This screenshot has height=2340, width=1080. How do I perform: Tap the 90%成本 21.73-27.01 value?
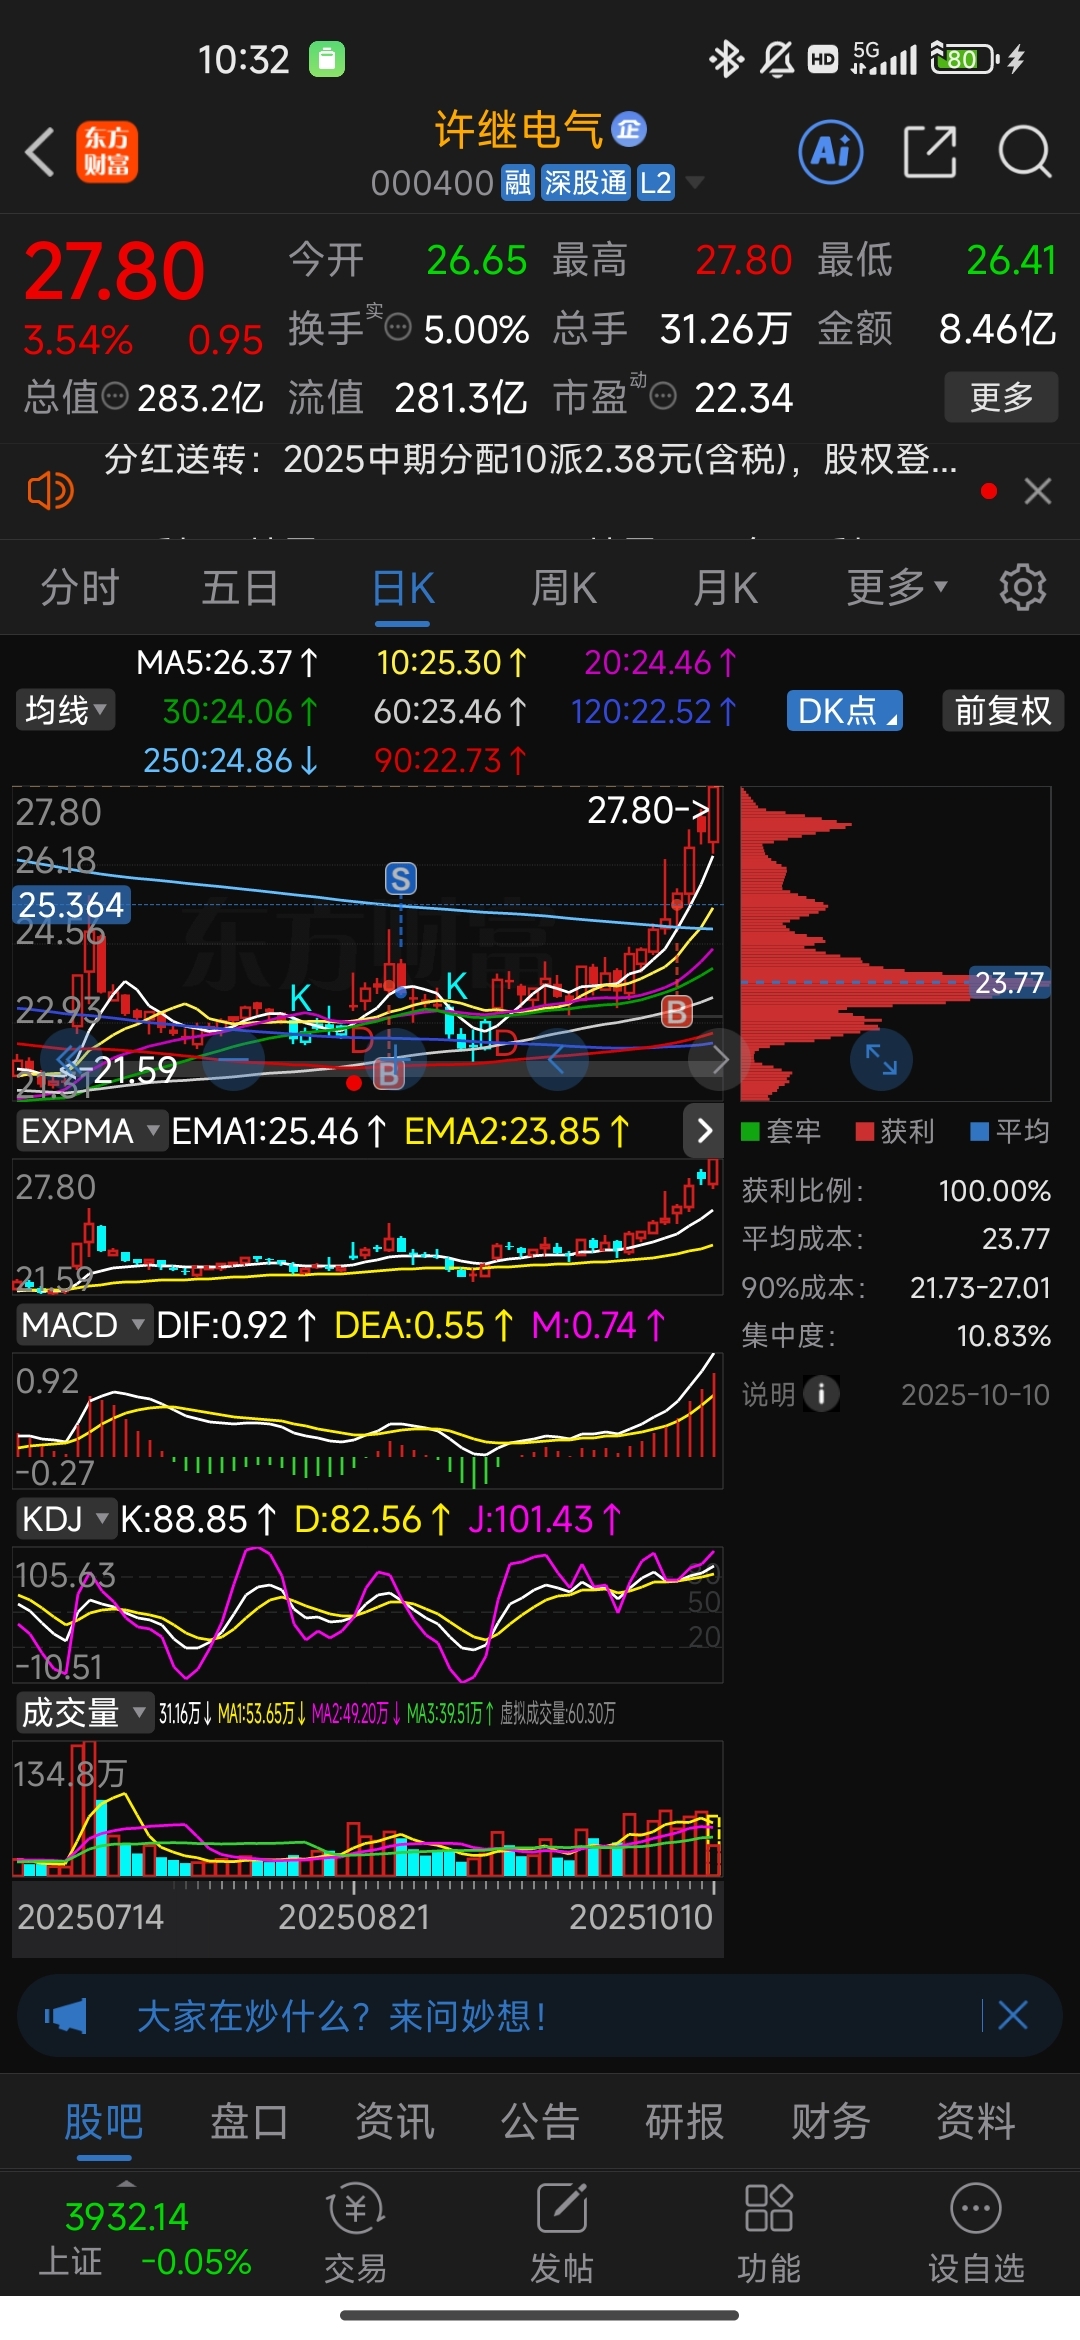pyautogui.click(x=980, y=1287)
